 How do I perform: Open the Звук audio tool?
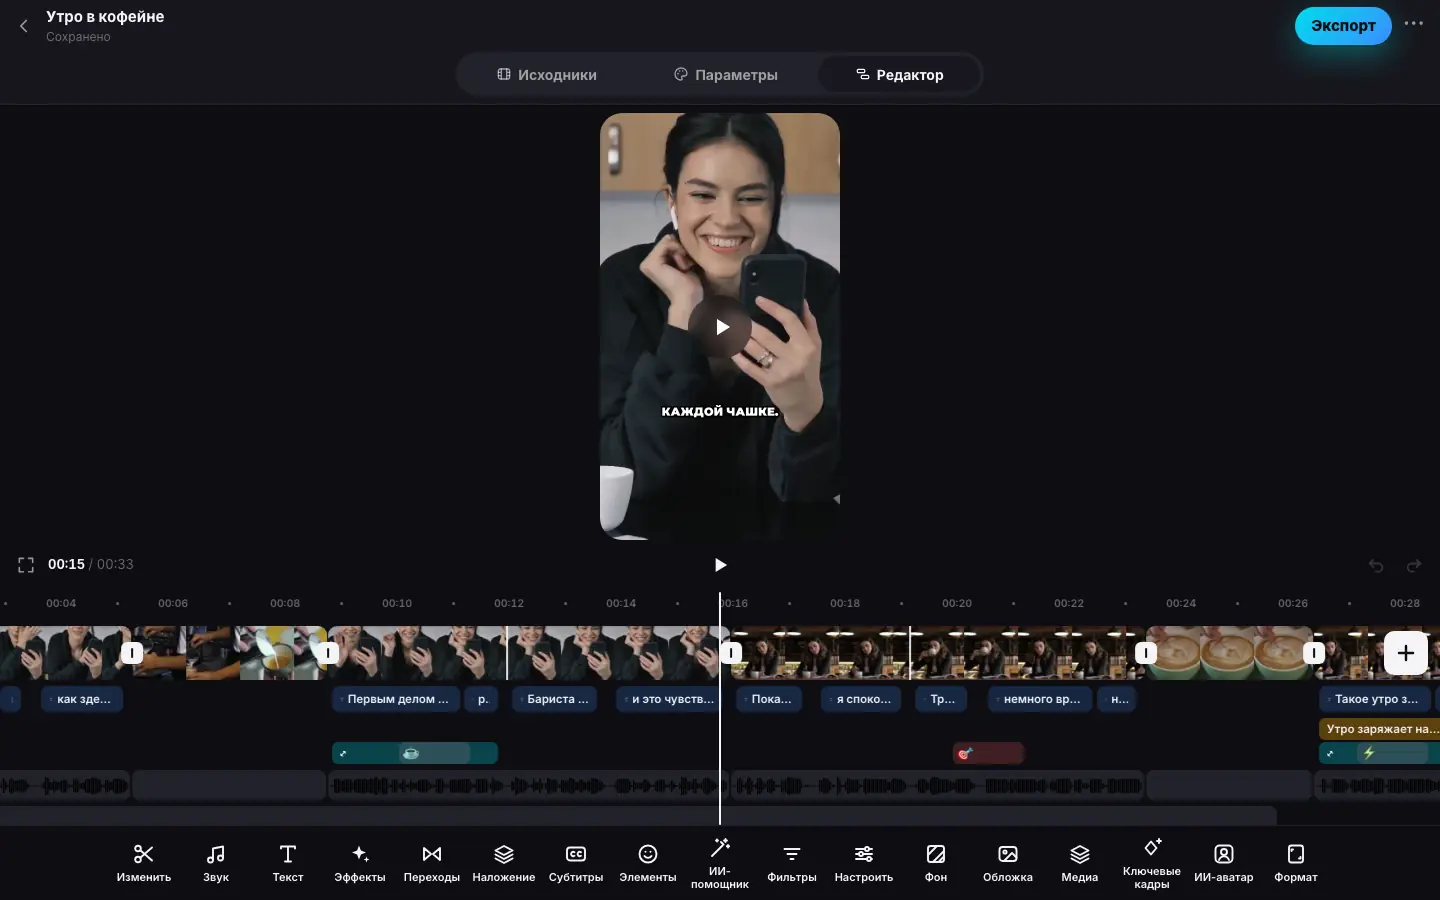coord(216,863)
